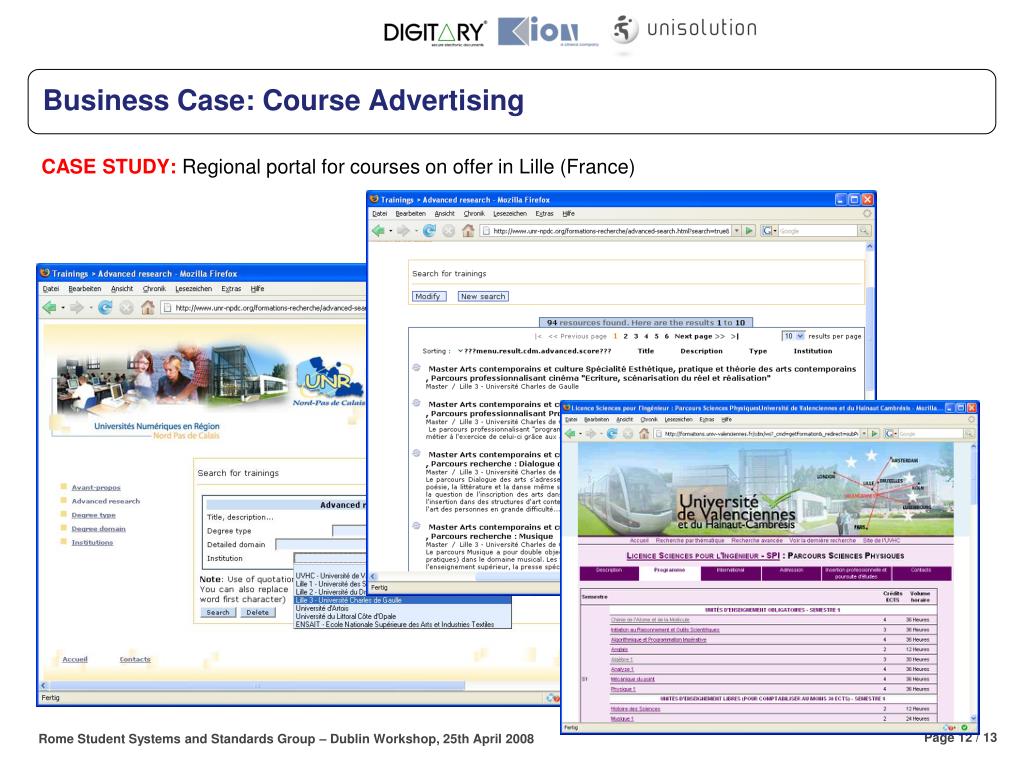Image resolution: width=1024 pixels, height=768 pixels.
Task: Reload the search results window page
Action: coord(429,231)
